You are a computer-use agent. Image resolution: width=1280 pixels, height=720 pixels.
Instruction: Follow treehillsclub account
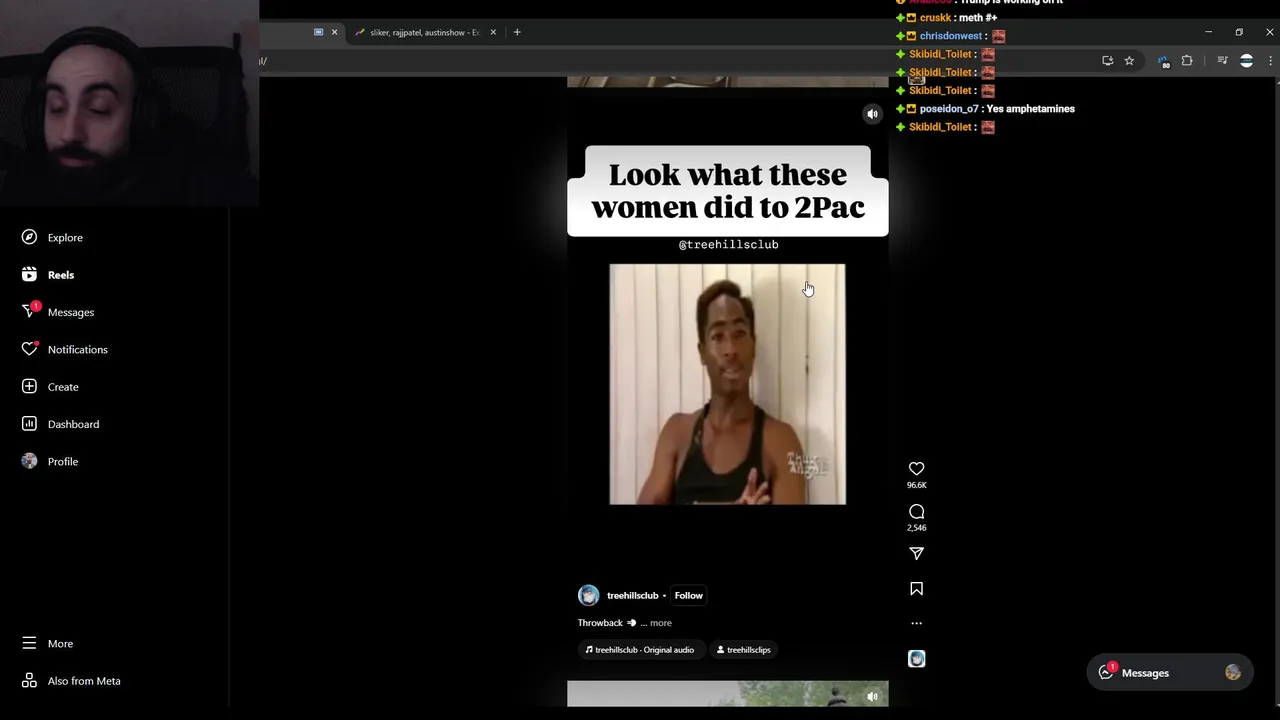pos(688,596)
